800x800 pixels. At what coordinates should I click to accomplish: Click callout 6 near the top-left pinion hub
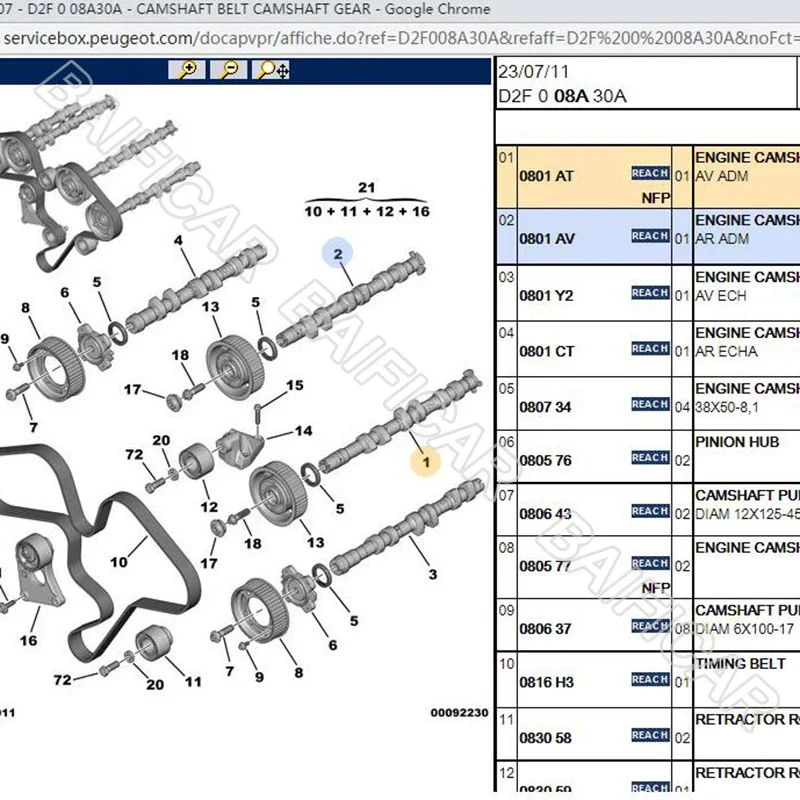(64, 293)
